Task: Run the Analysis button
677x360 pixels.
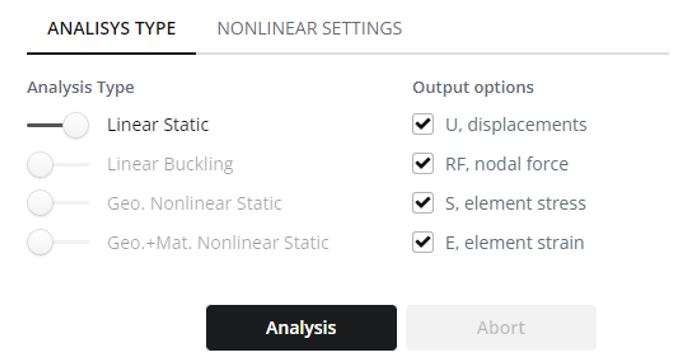Action: pyautogui.click(x=301, y=328)
